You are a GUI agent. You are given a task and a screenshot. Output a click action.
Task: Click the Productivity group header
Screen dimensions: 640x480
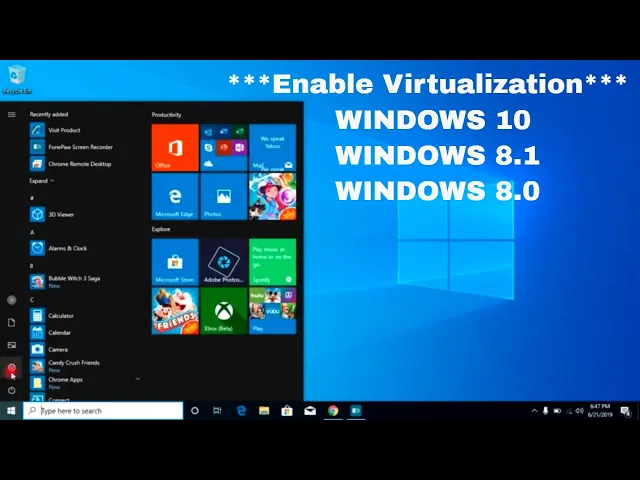pyautogui.click(x=167, y=115)
